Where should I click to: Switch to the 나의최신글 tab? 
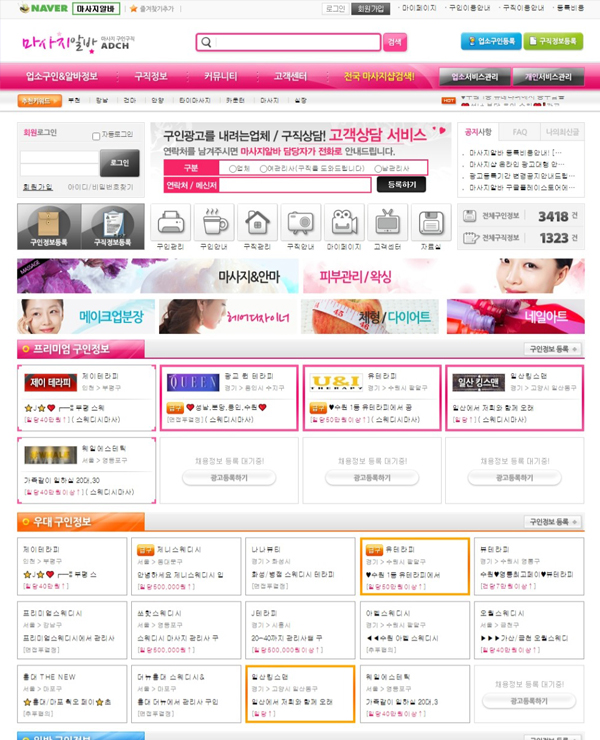[562, 132]
